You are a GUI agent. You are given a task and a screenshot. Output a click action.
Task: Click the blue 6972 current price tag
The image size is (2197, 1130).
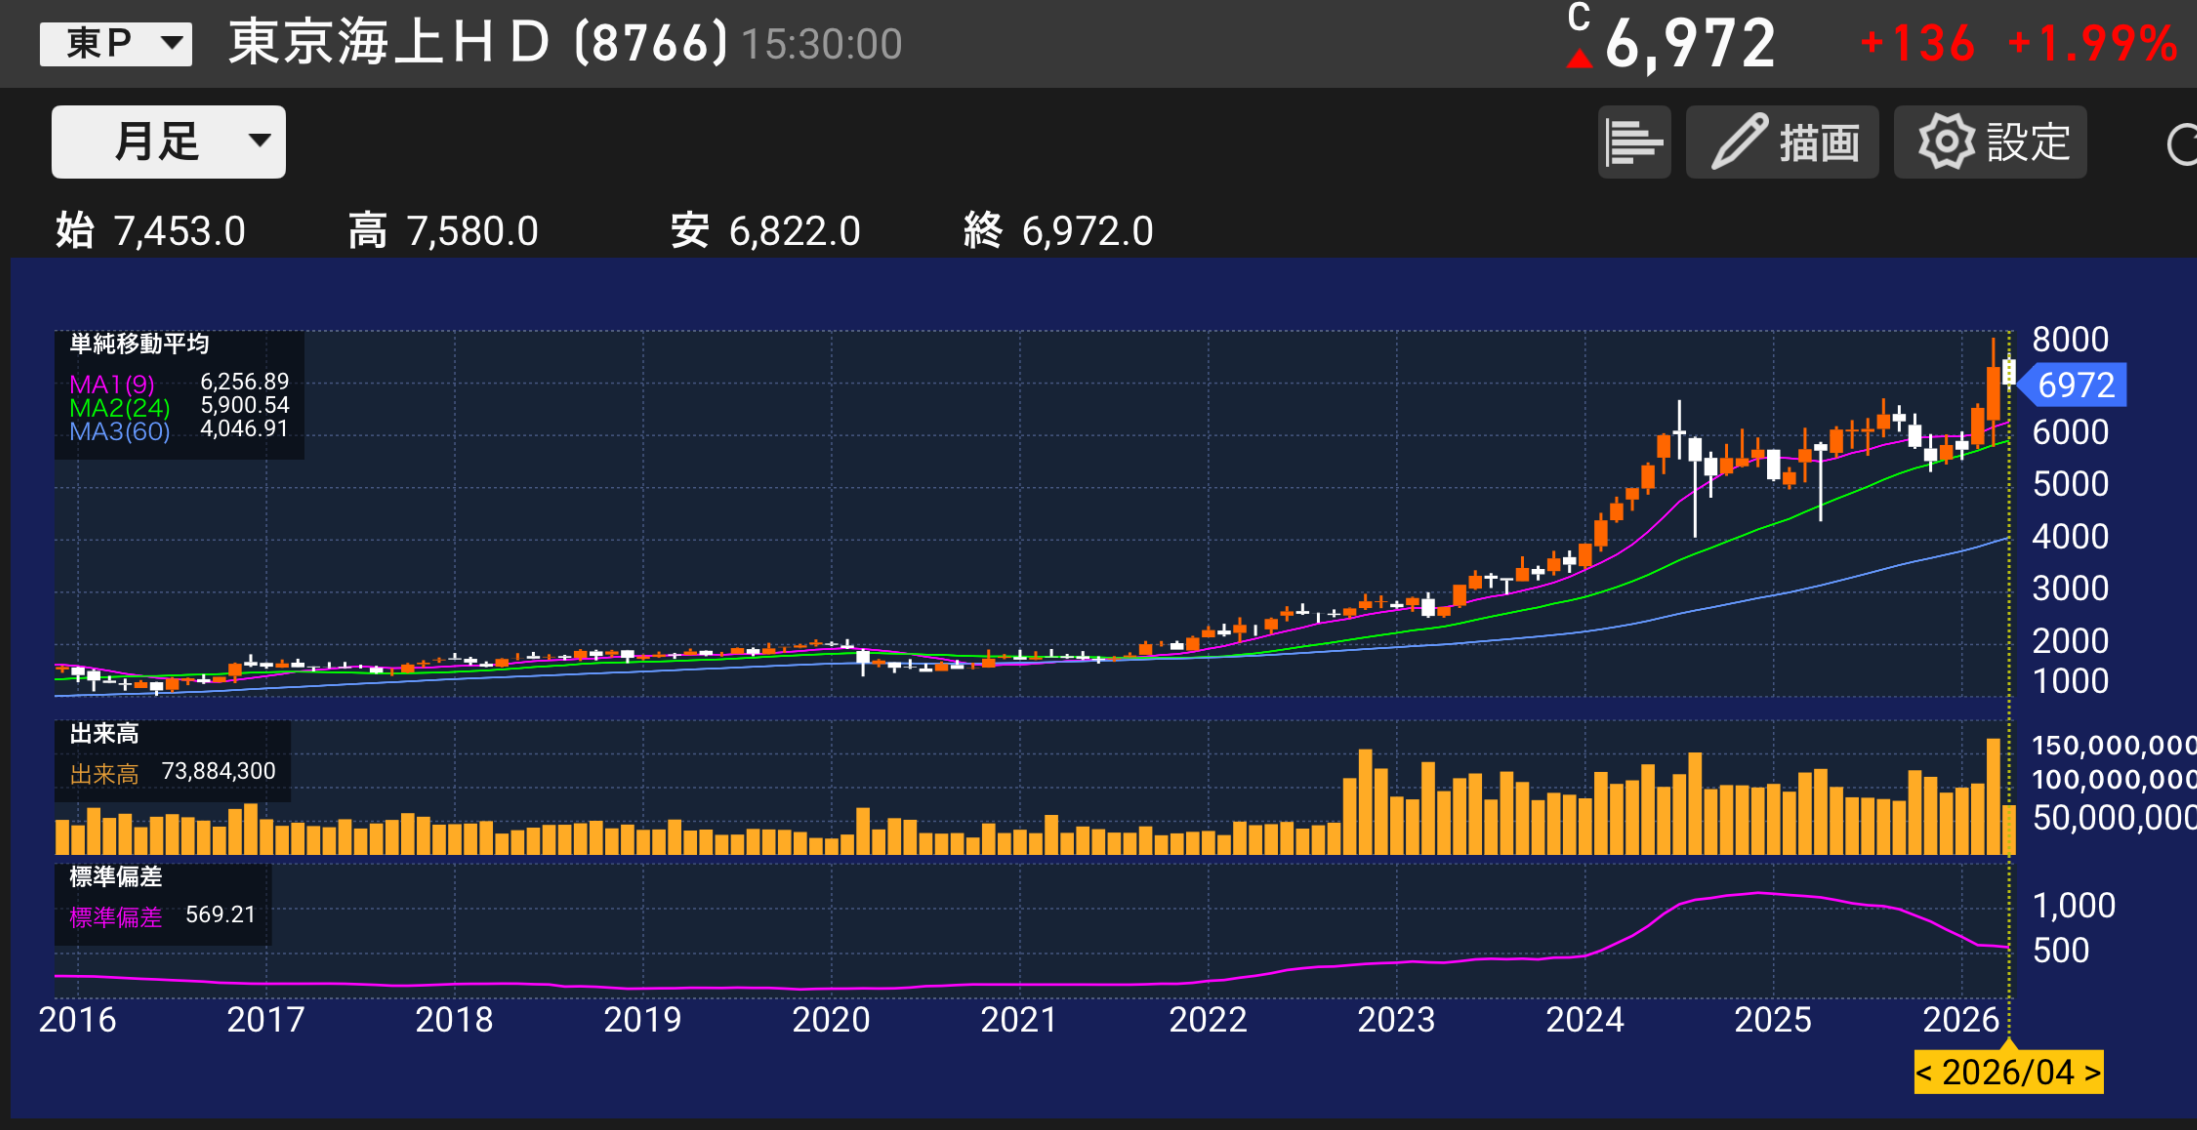(2074, 385)
